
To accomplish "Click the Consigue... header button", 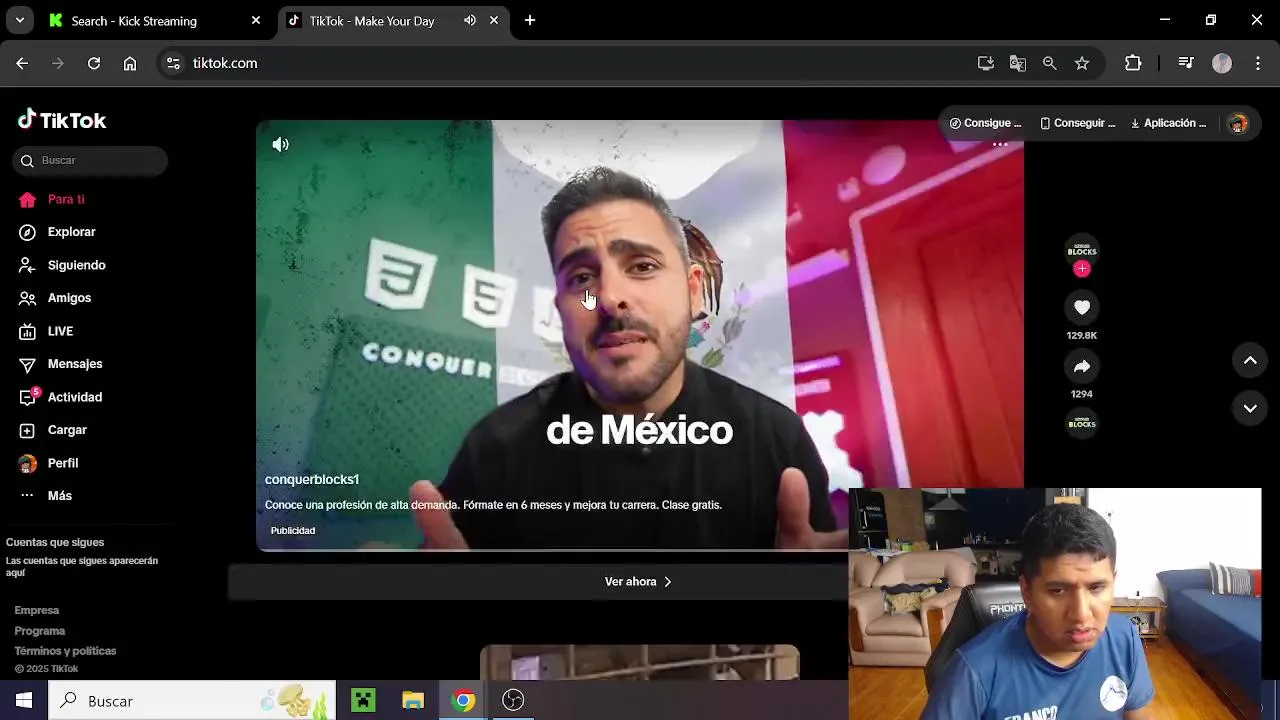I will pos(986,123).
